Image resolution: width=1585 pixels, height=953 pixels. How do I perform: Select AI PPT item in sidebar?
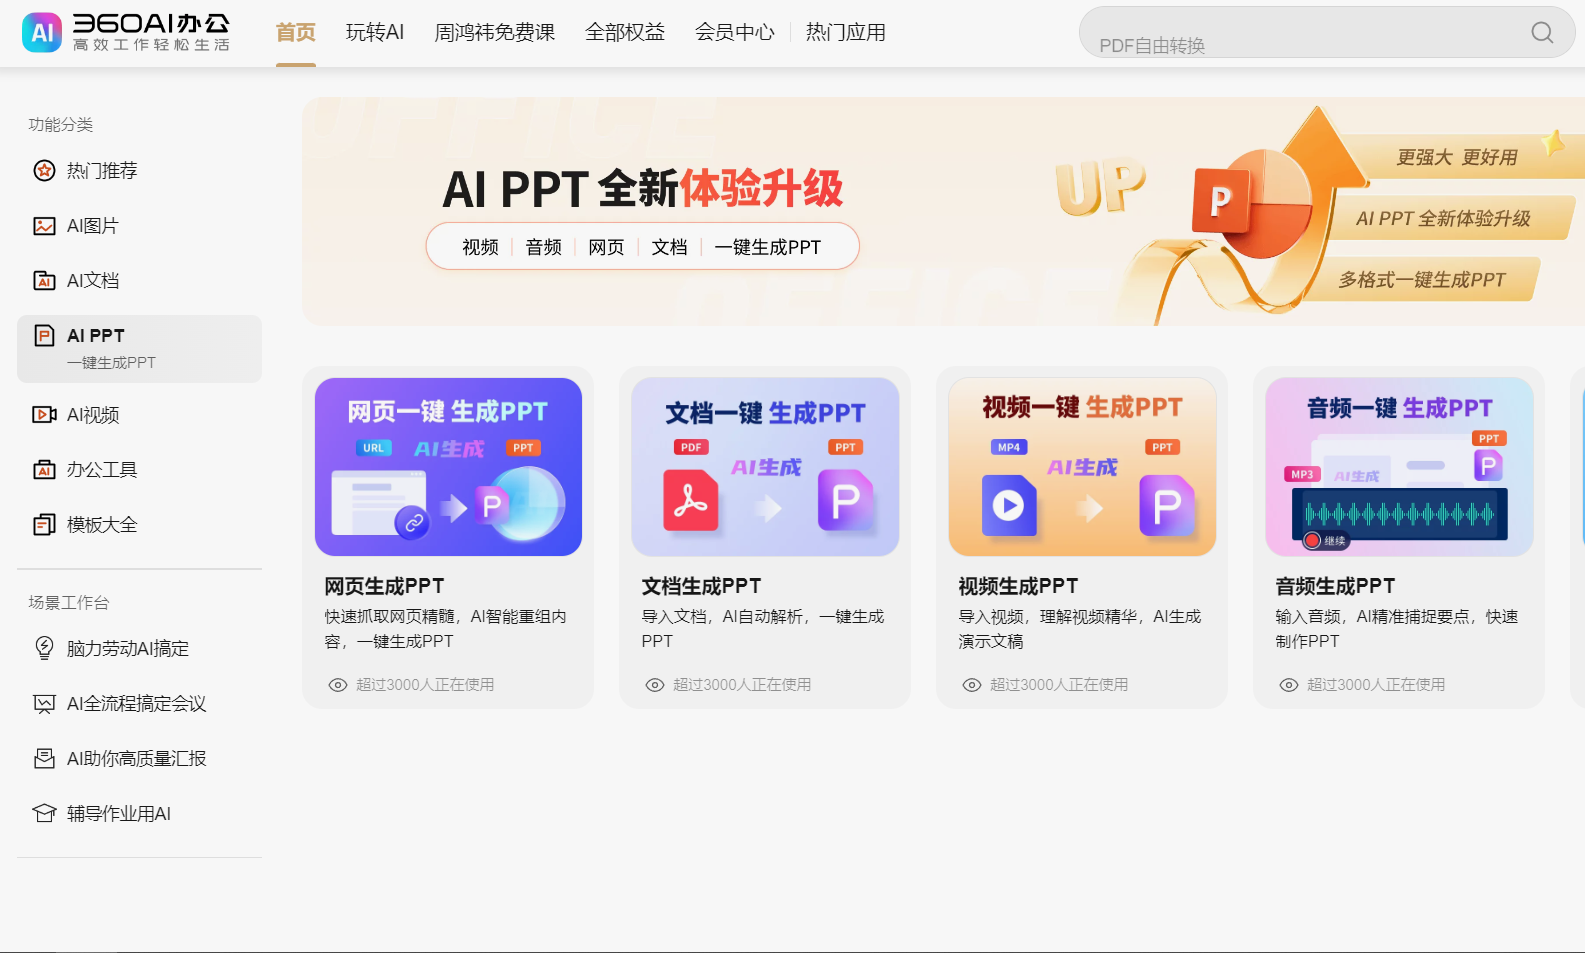[139, 348]
